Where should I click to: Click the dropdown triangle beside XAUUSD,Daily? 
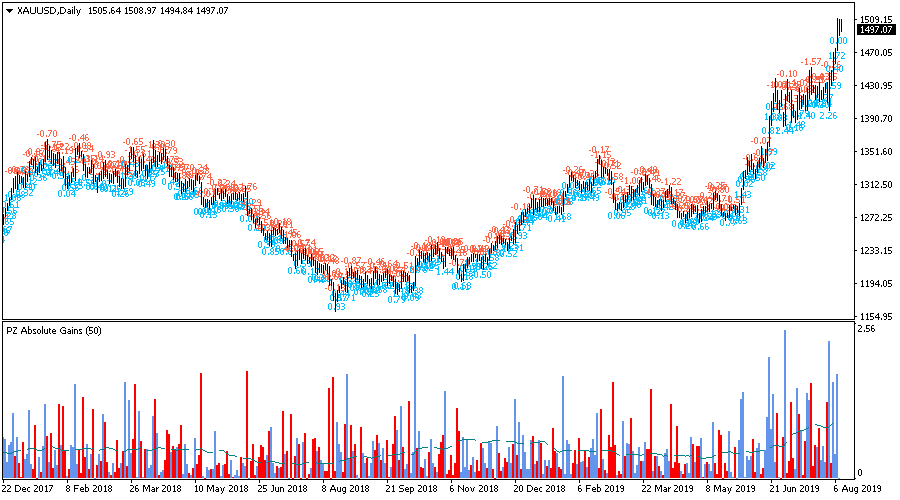(9, 10)
